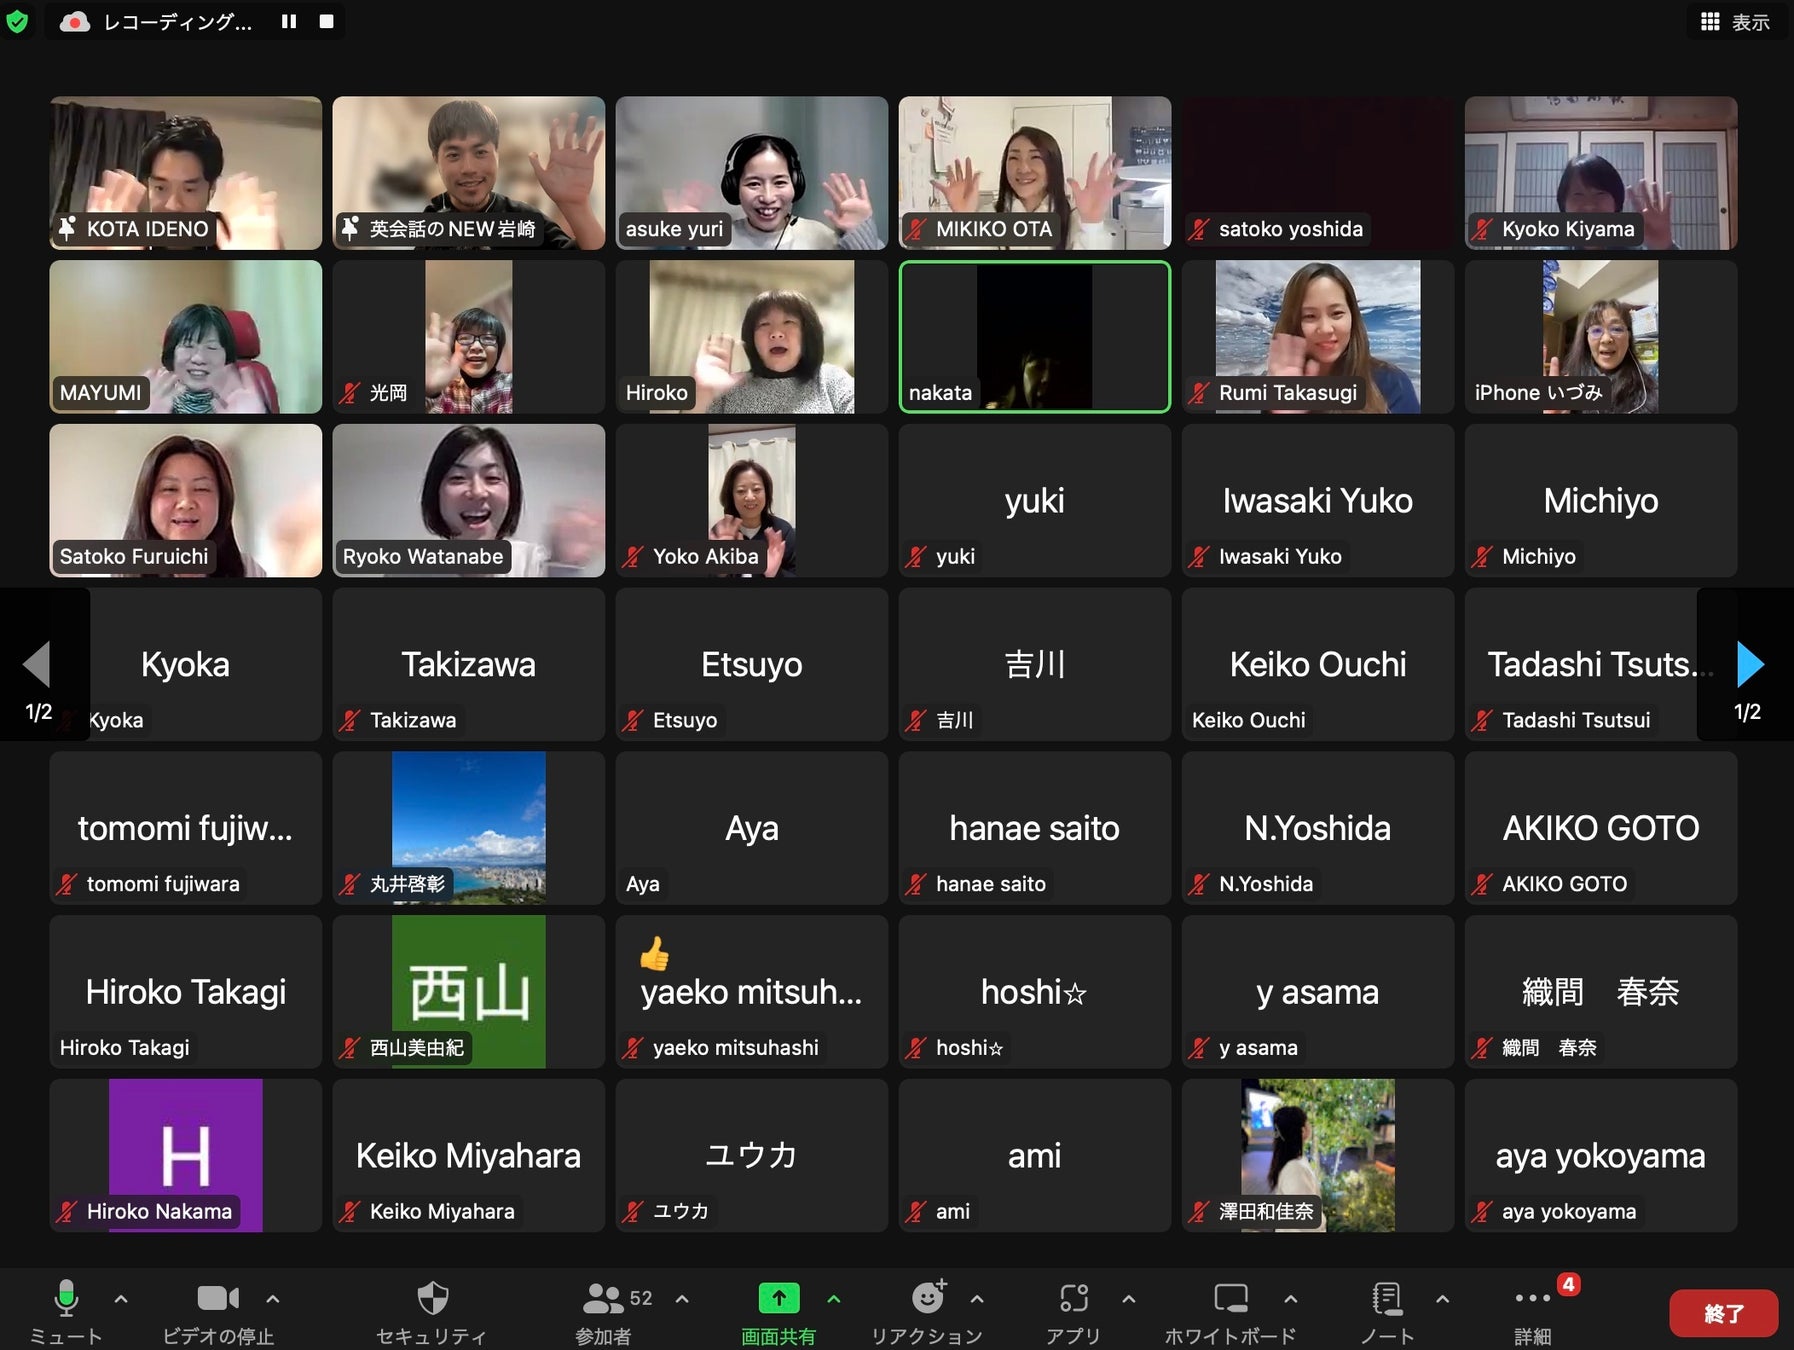Expand participants options arrow

pyautogui.click(x=682, y=1299)
